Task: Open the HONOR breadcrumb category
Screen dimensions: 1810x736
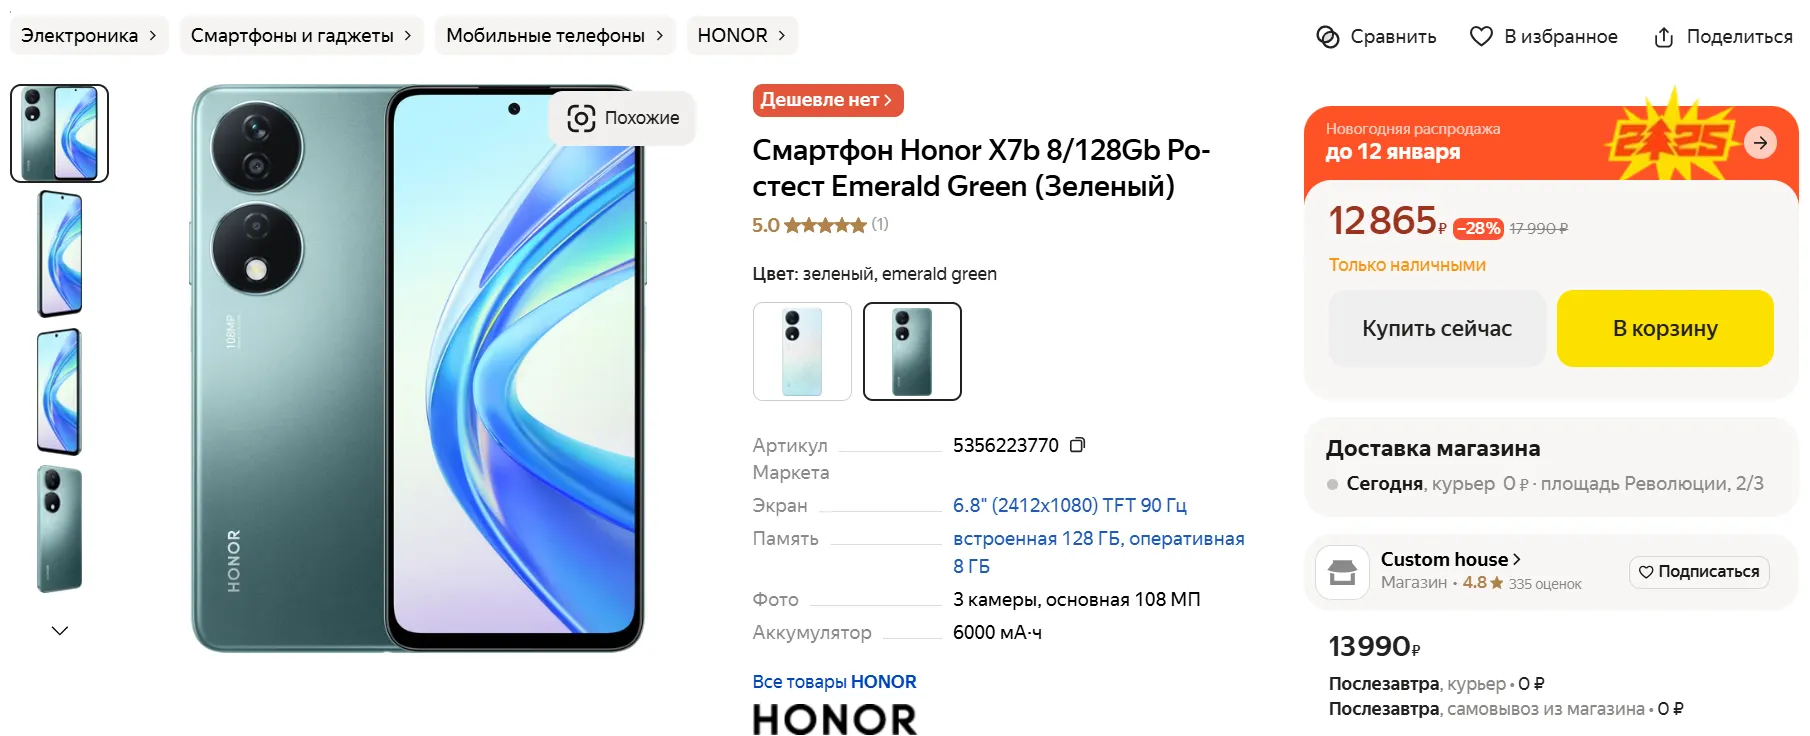Action: click(x=742, y=35)
